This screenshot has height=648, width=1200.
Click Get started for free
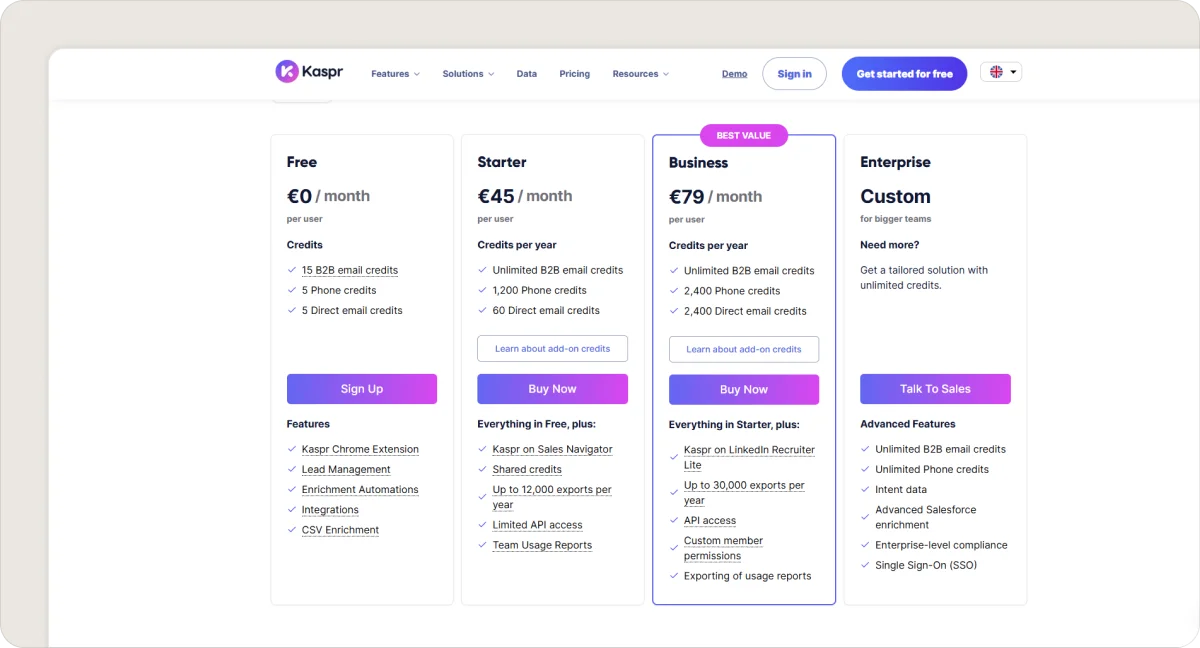click(905, 74)
